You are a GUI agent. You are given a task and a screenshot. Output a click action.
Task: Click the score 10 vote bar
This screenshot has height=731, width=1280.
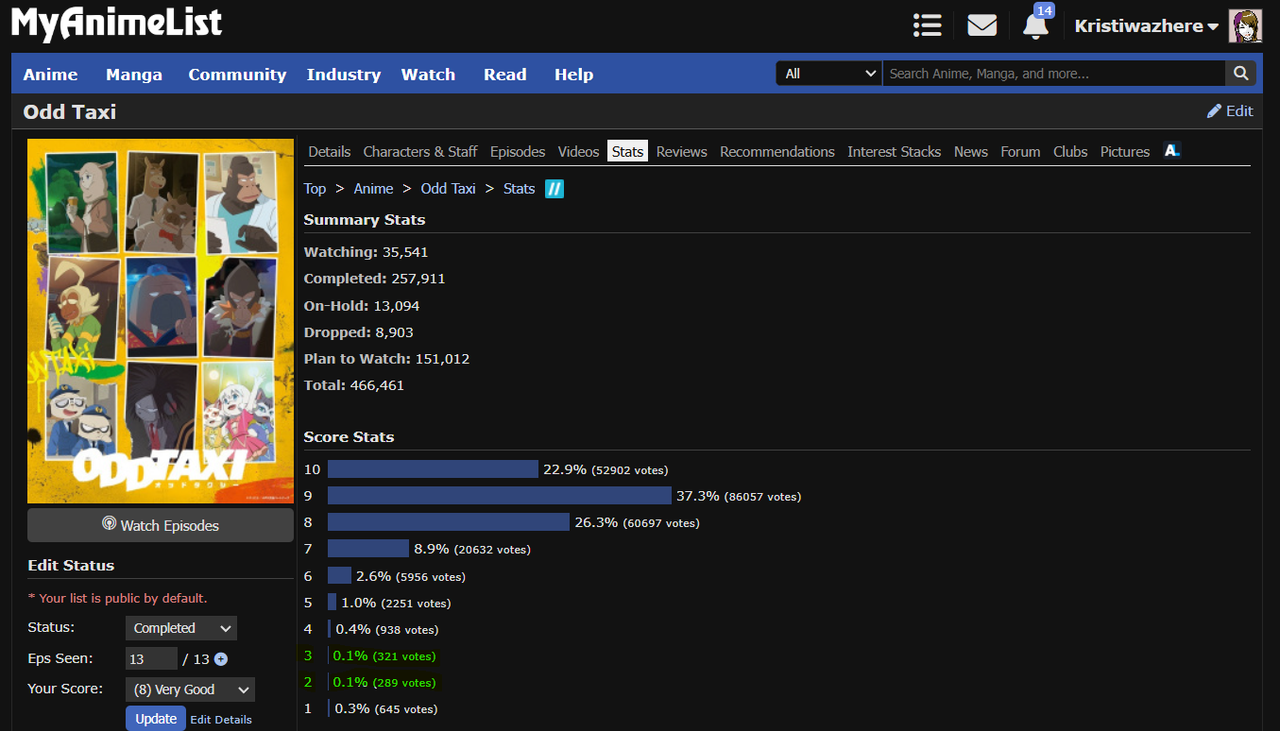pyautogui.click(x=433, y=469)
